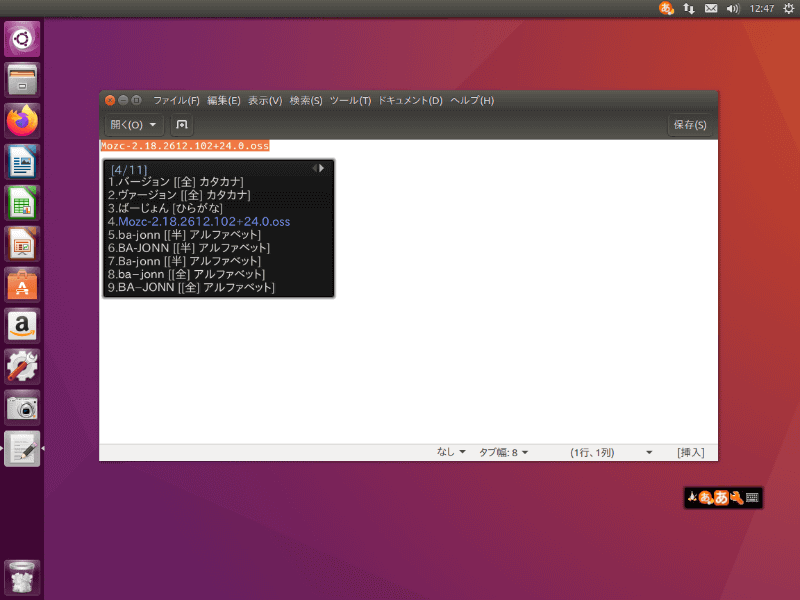Viewport: 800px width, 600px height.
Task: Click the fcitx penguin icon in input panel
Action: (691, 497)
